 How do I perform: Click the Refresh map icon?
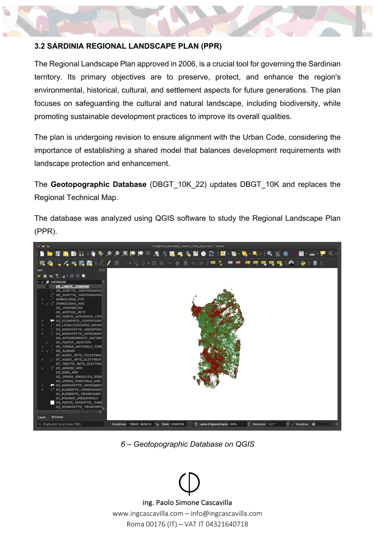(x=212, y=254)
